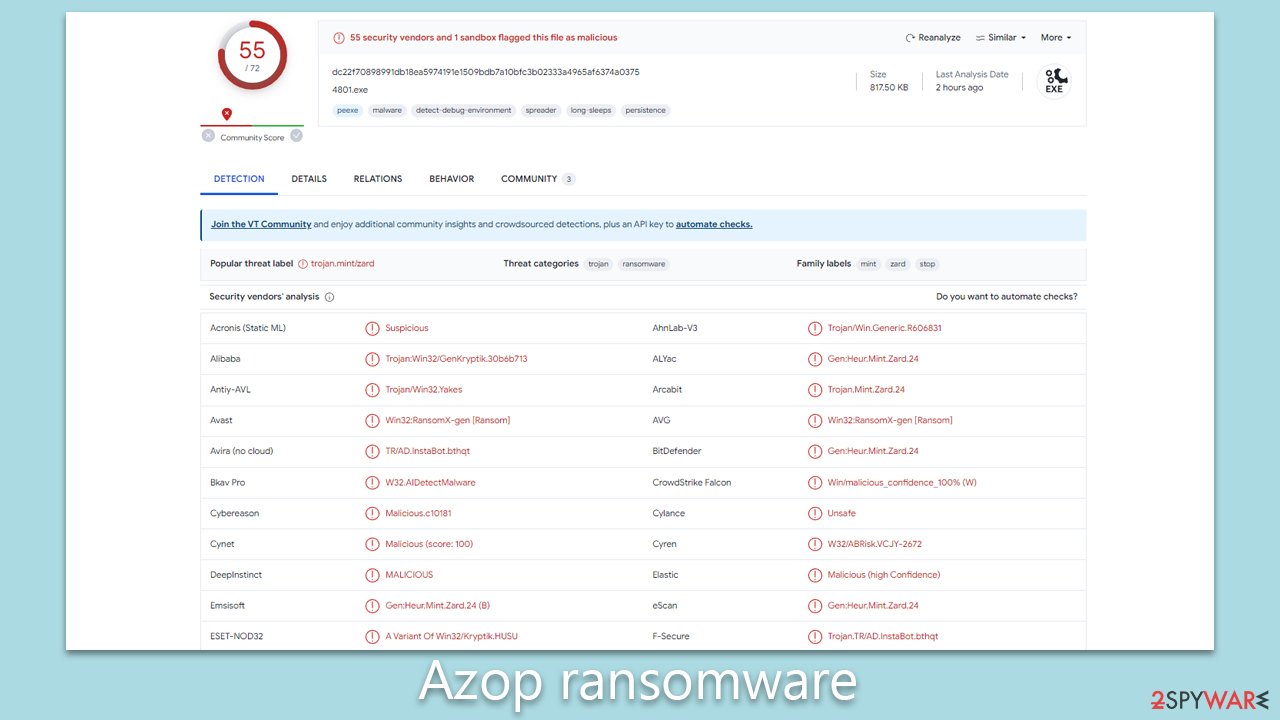Viewport: 1280px width, 720px height.
Task: Click the BitDefender detection warning icon
Action: click(815, 451)
